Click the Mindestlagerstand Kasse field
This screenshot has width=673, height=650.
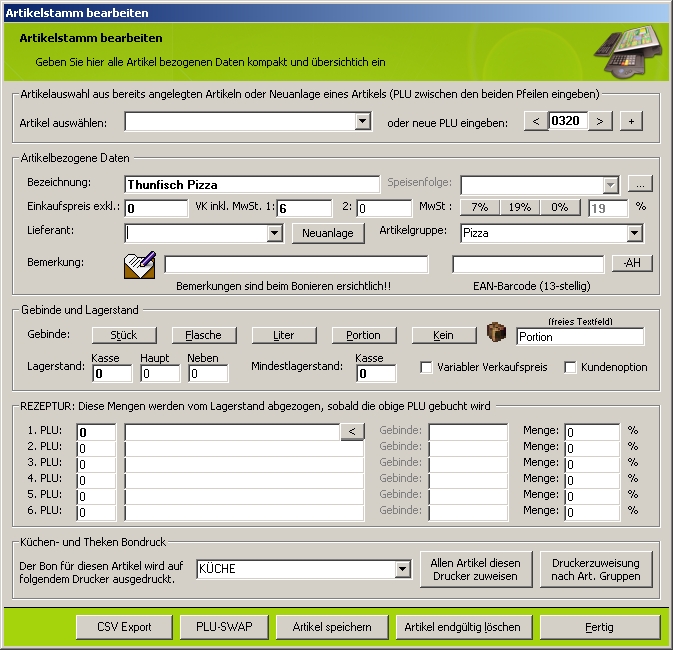click(x=376, y=374)
